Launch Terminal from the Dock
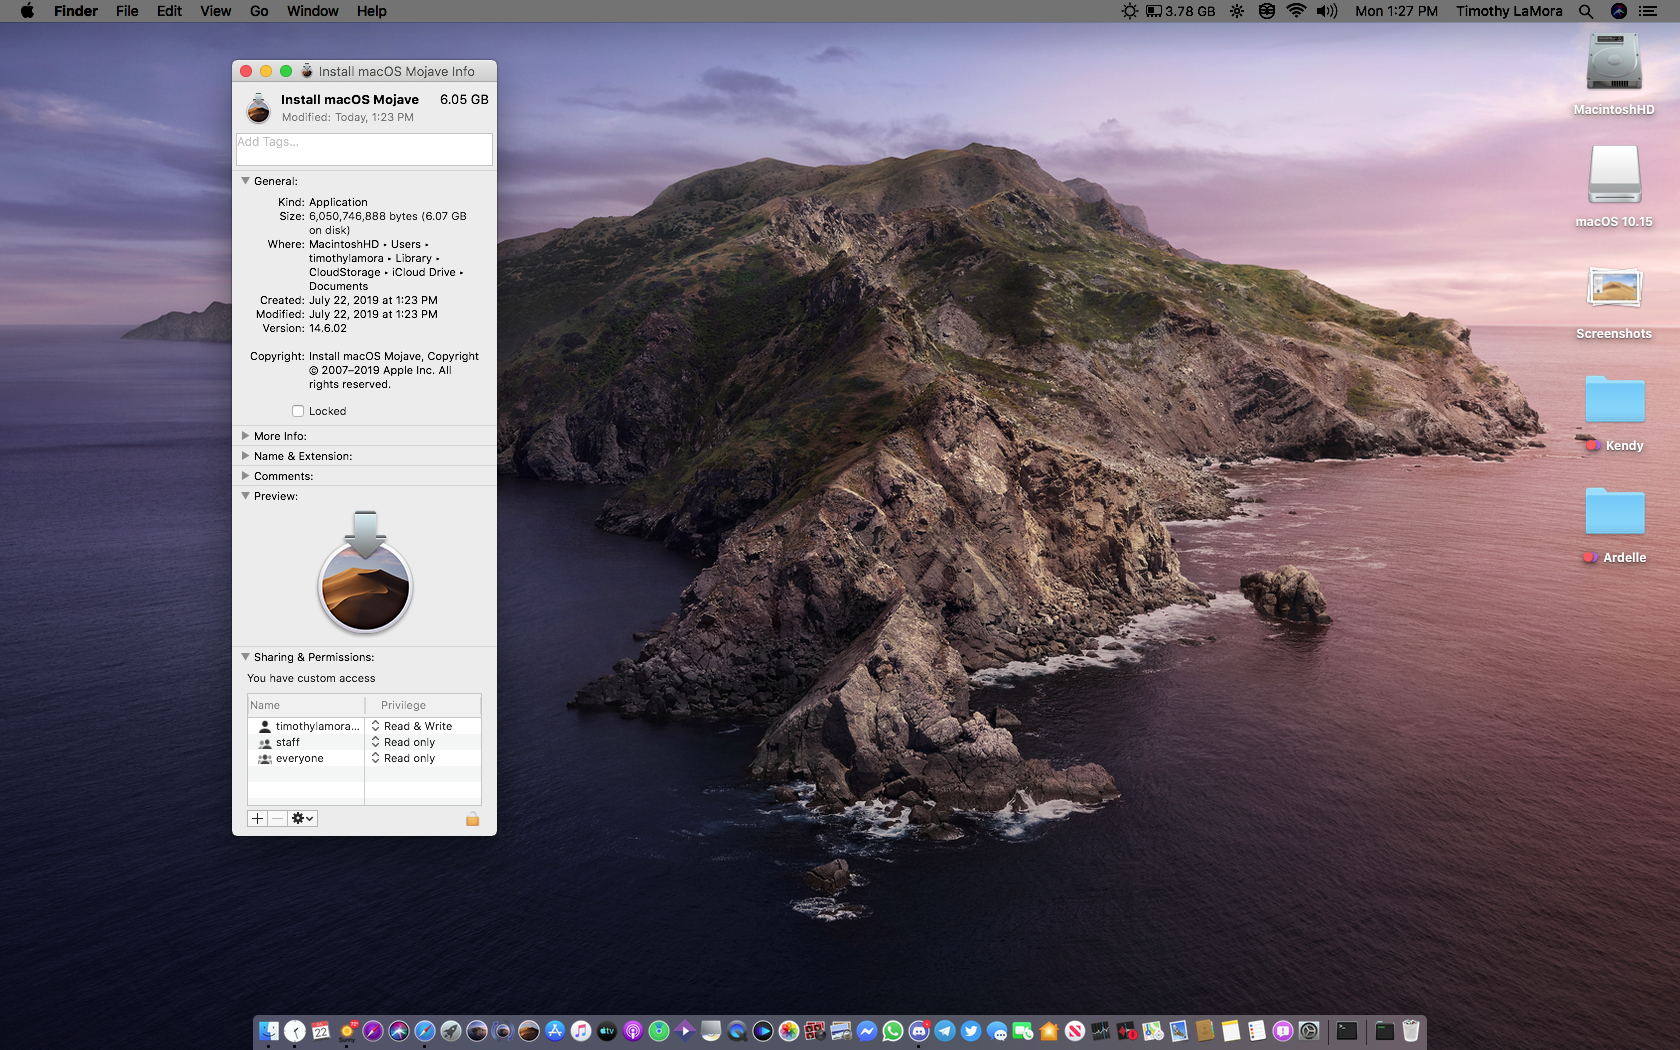The height and width of the screenshot is (1050, 1680). point(1347,1031)
